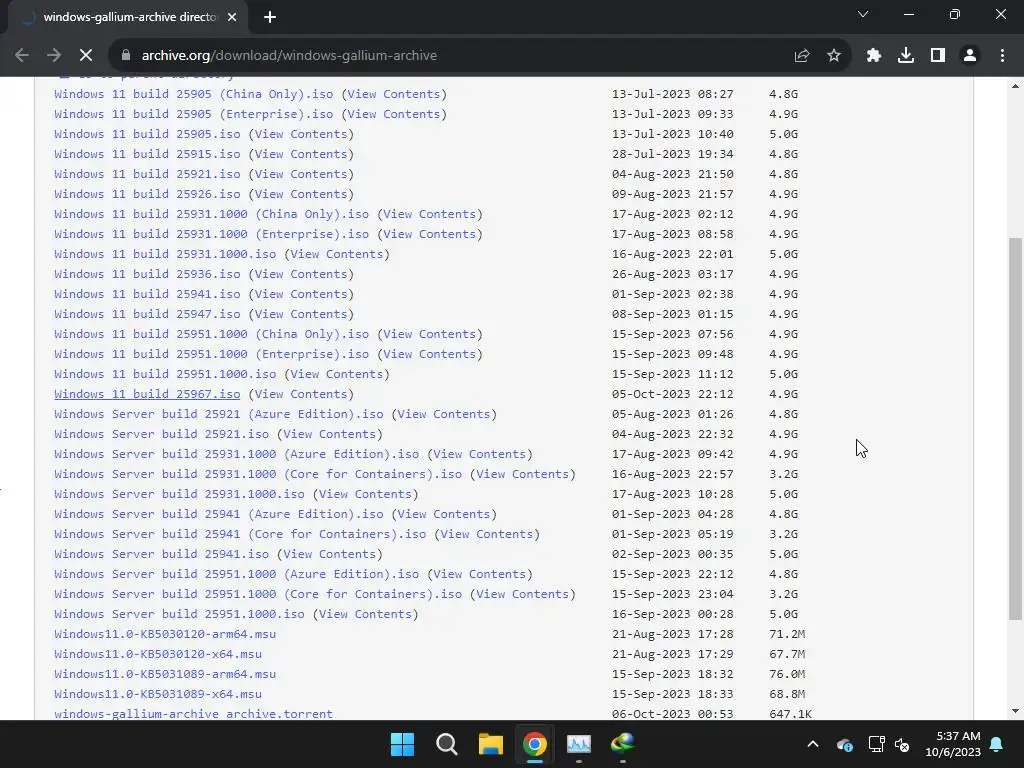This screenshot has width=1024, height=768.
Task: Download Windows 11 build 25931.1000.iso
Action: point(165,254)
